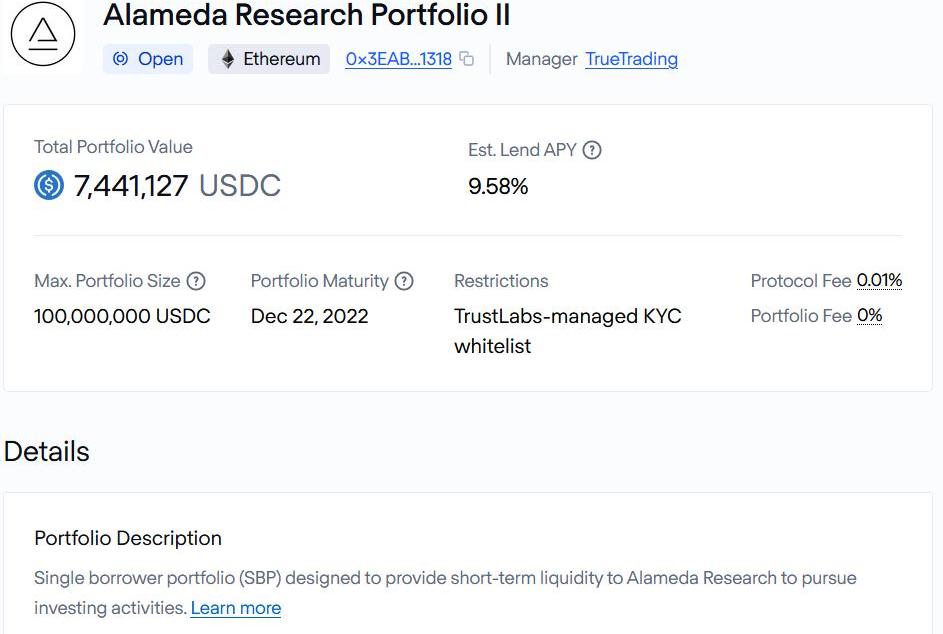Click the Portfolio Maturity help icon

click(404, 281)
